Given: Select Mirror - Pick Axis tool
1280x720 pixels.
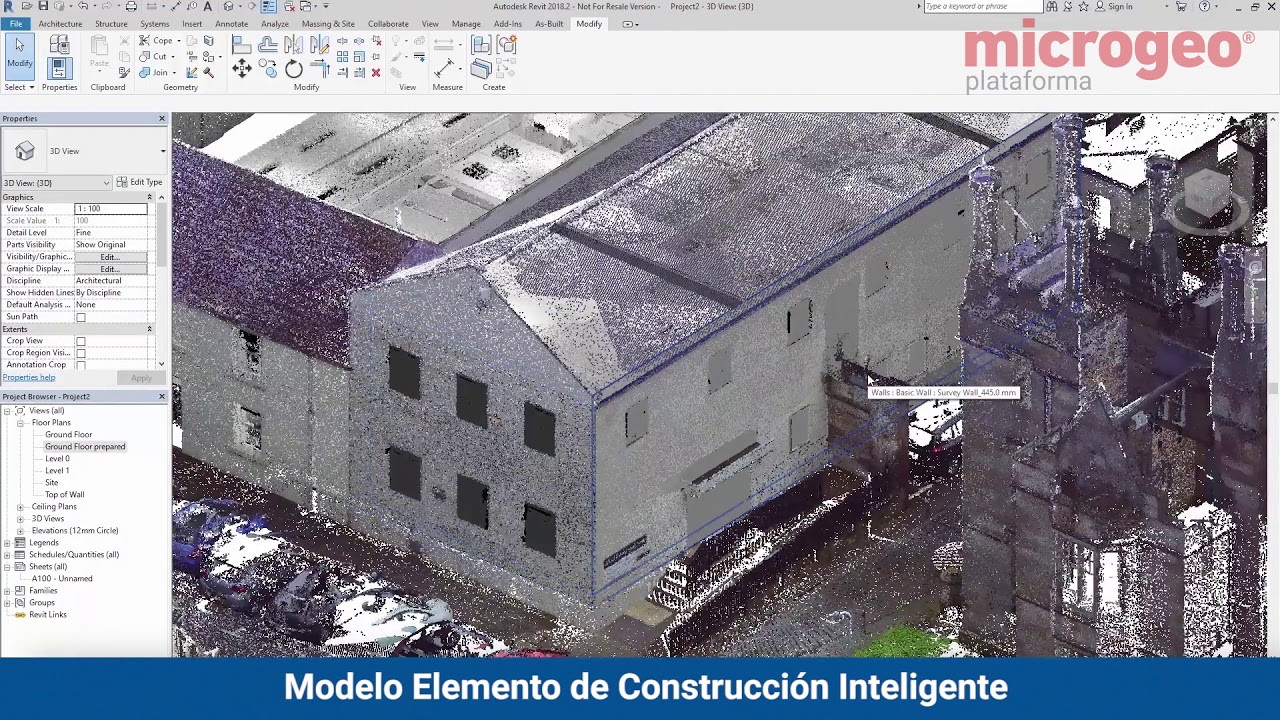Looking at the screenshot, I should click(x=293, y=45).
